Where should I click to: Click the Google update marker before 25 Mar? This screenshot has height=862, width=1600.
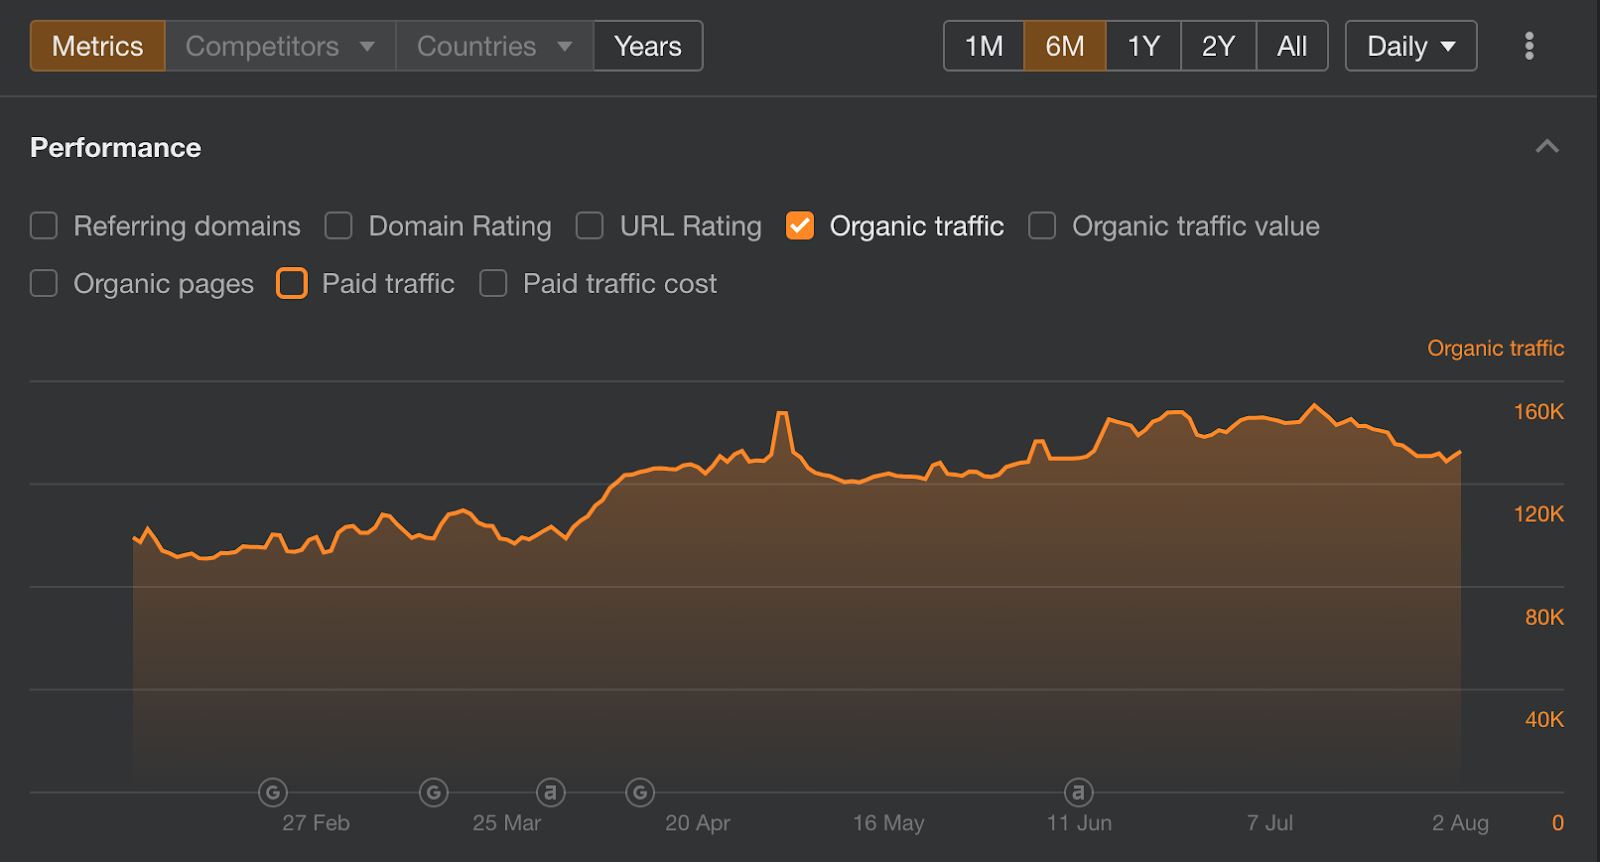[433, 793]
